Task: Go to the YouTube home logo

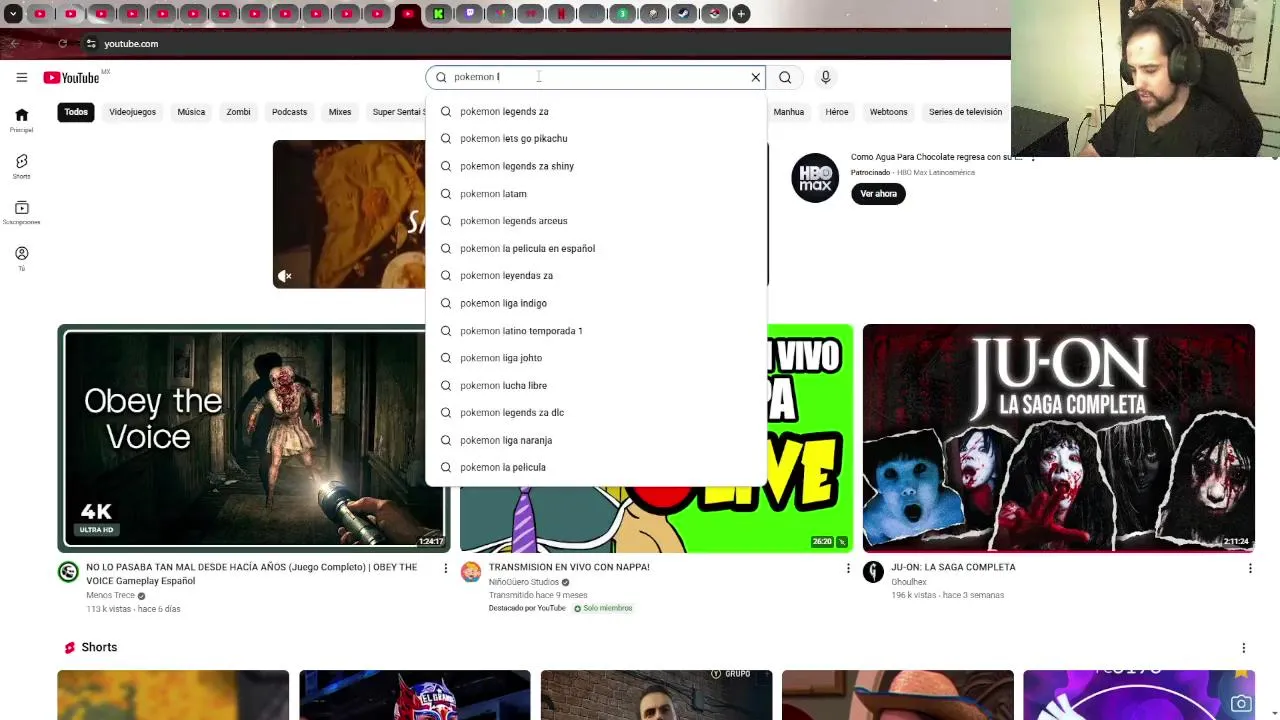Action: point(71,77)
